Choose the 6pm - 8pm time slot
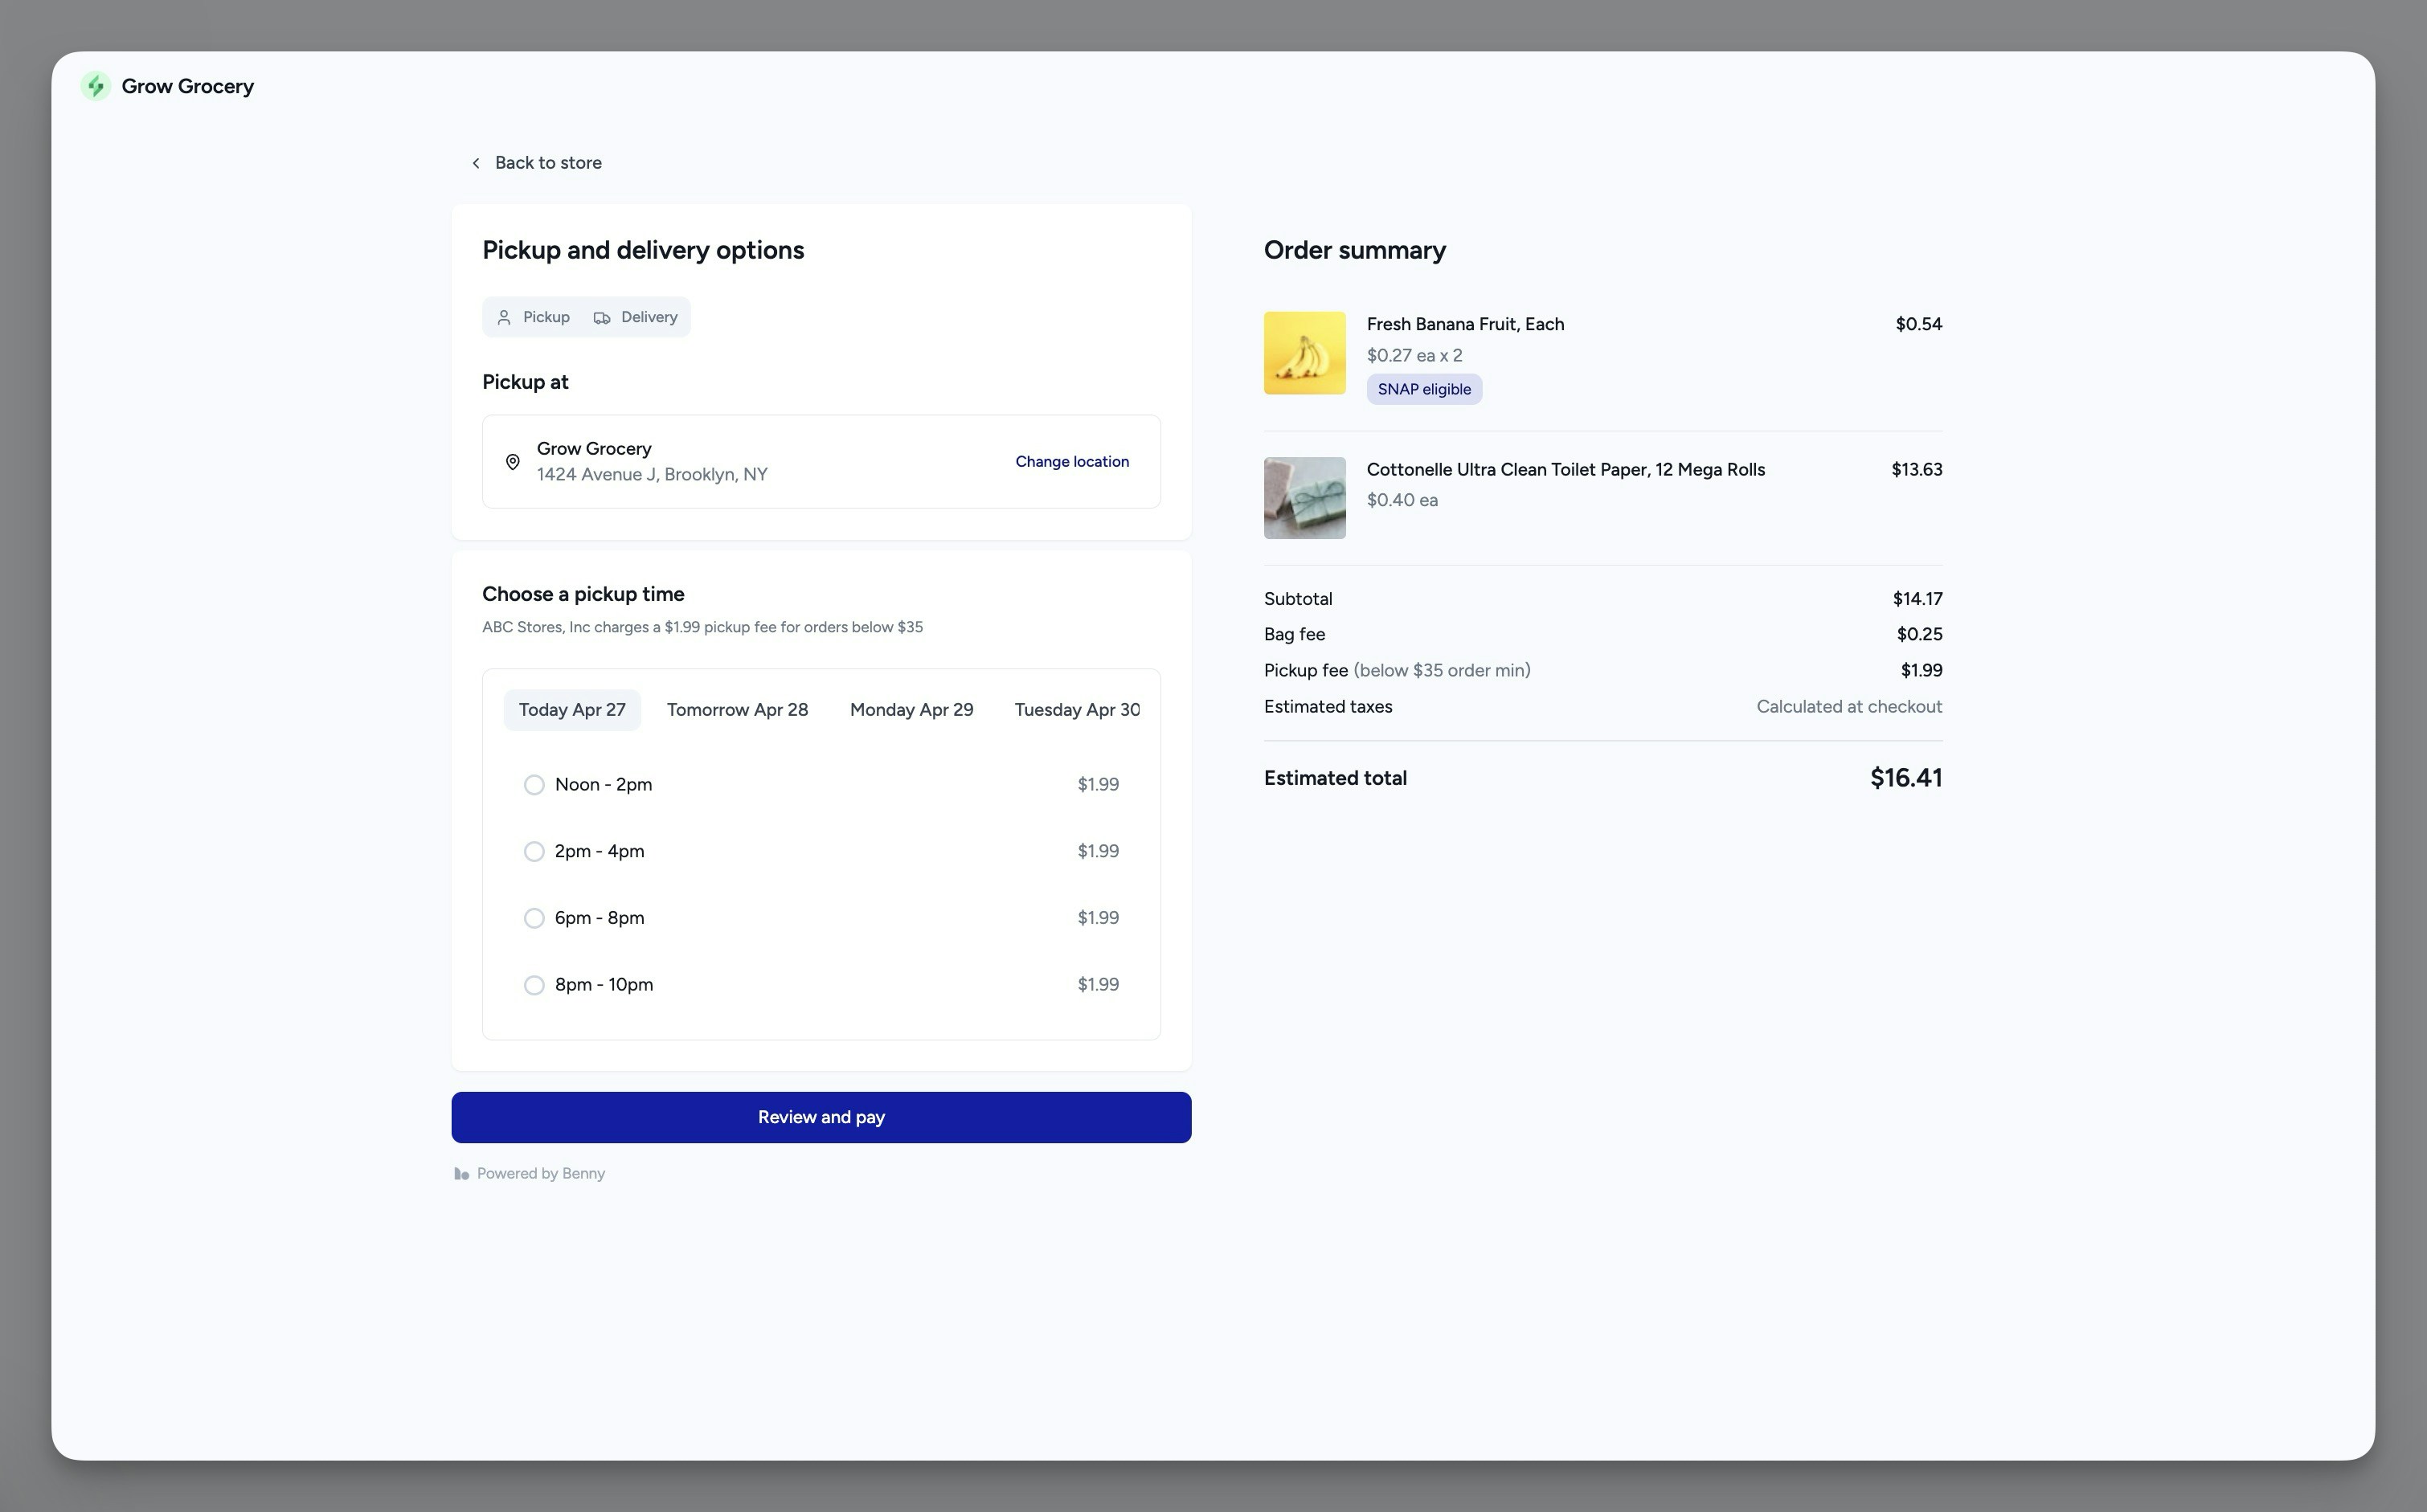Viewport: 2427px width, 1512px height. [534, 918]
